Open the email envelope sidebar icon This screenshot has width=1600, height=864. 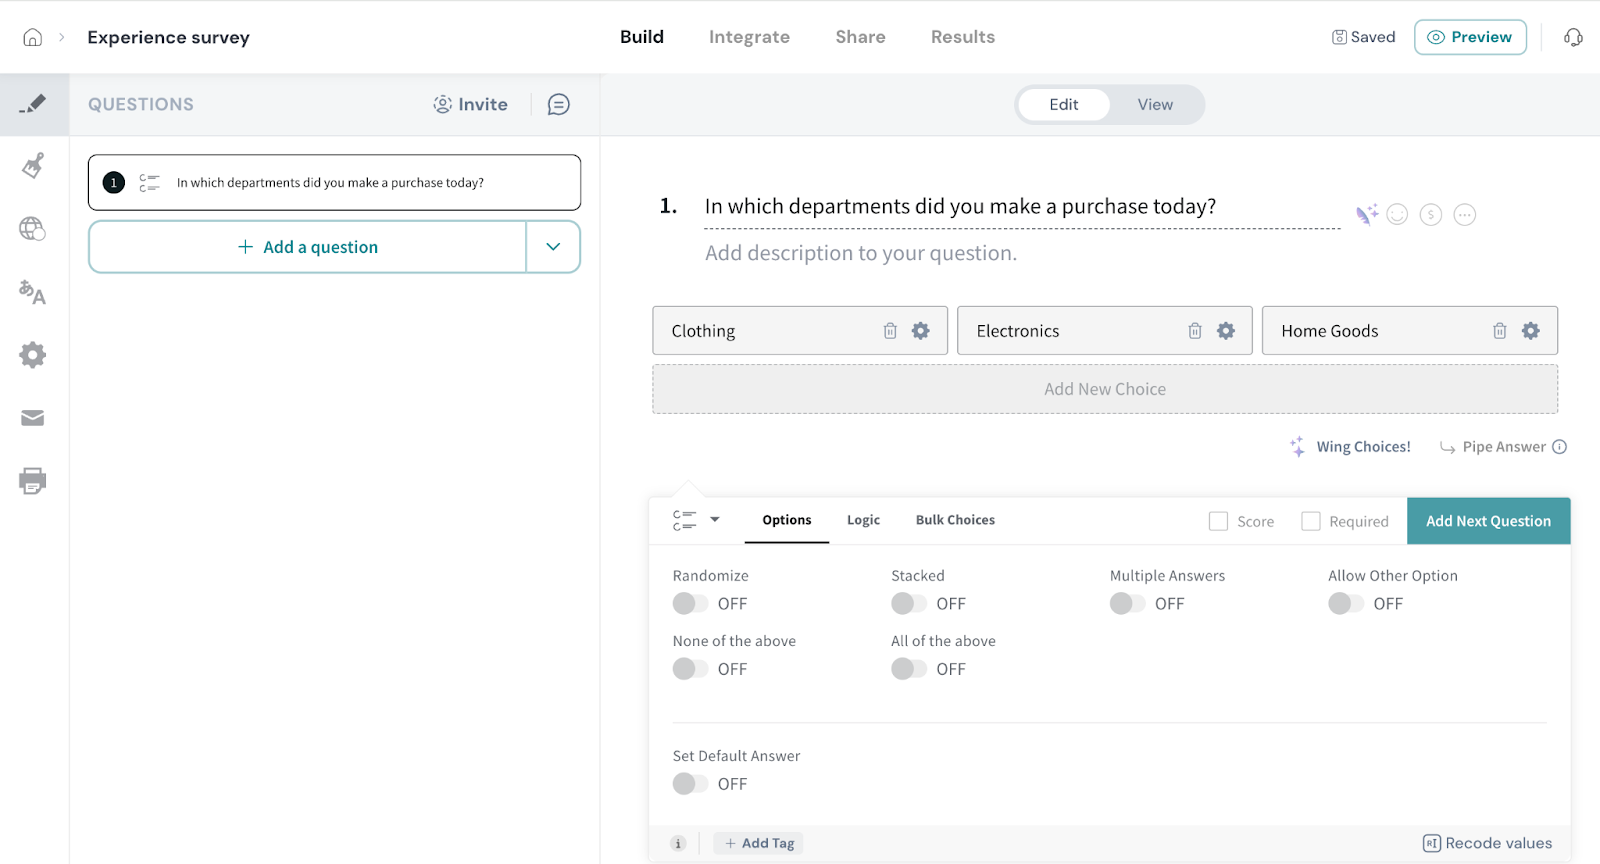pos(33,418)
